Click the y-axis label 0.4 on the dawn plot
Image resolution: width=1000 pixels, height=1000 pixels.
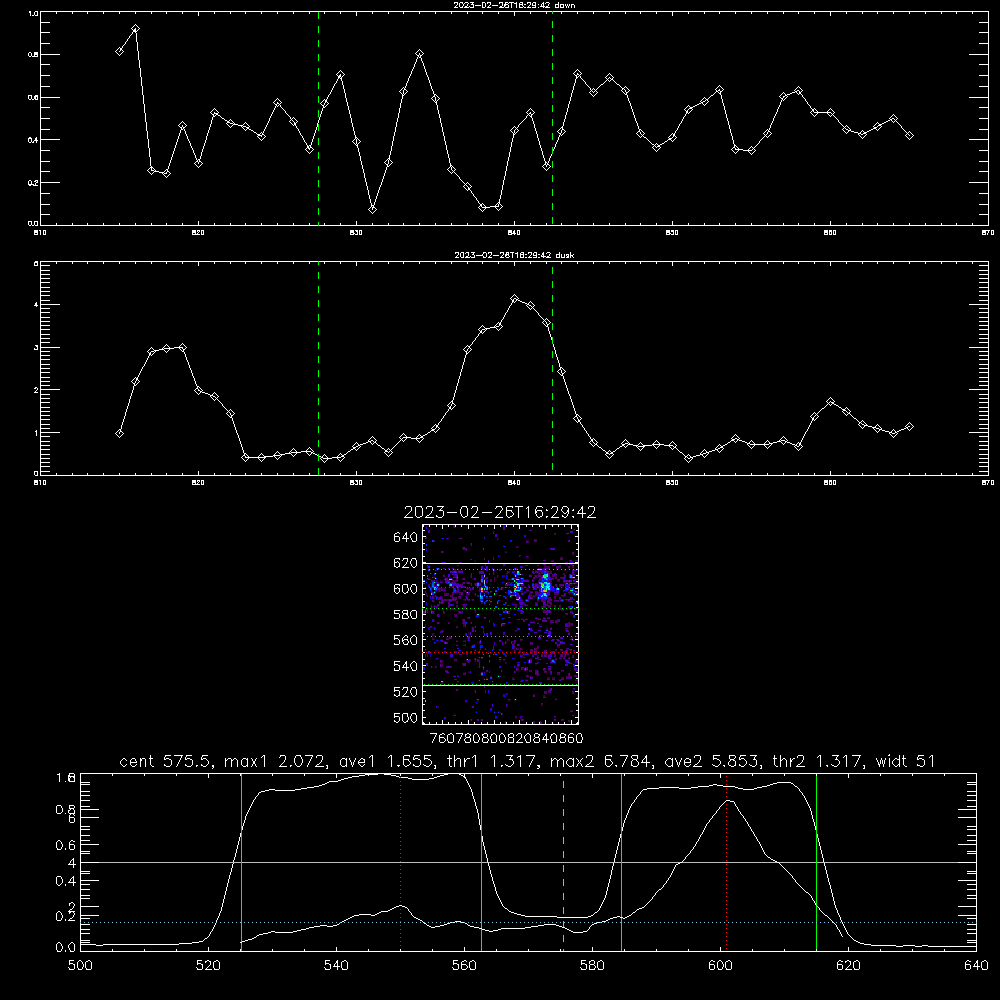[33, 140]
